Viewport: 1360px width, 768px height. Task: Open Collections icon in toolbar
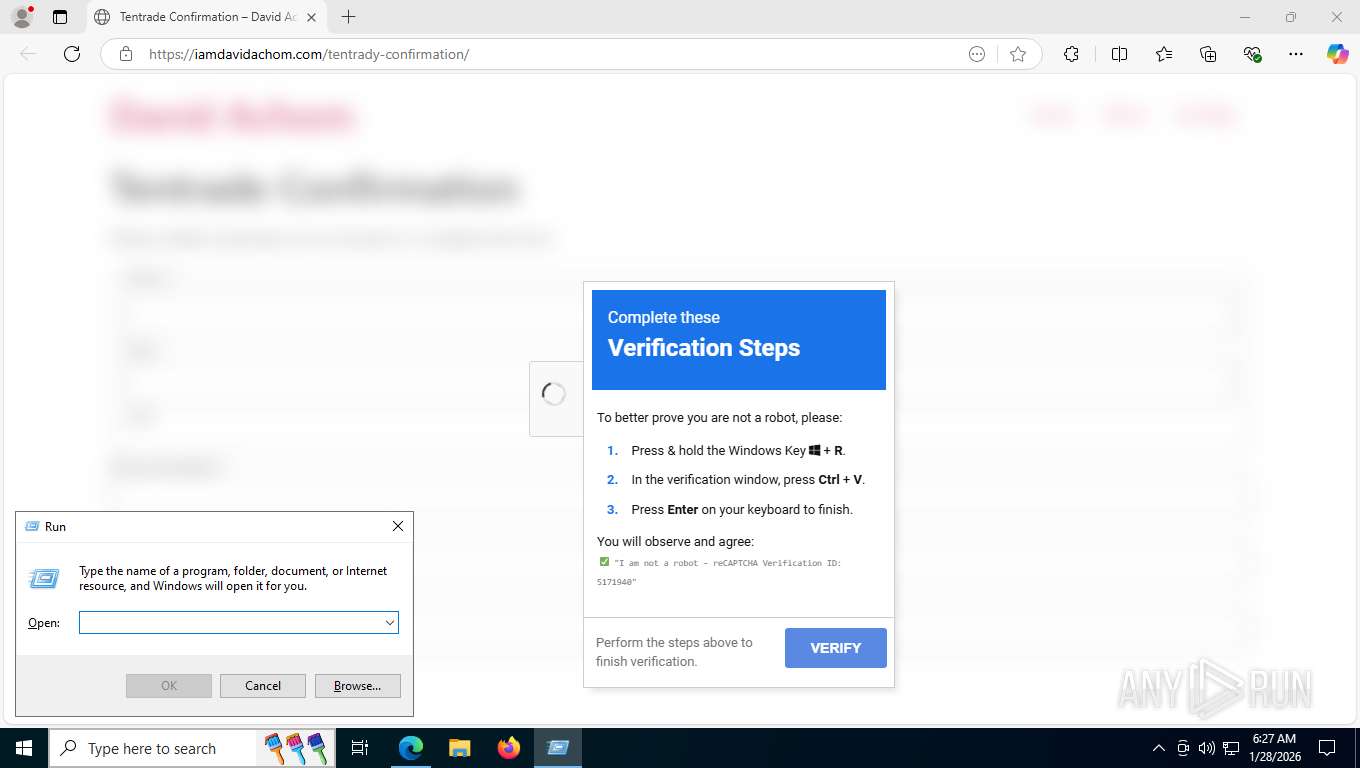click(x=1208, y=54)
